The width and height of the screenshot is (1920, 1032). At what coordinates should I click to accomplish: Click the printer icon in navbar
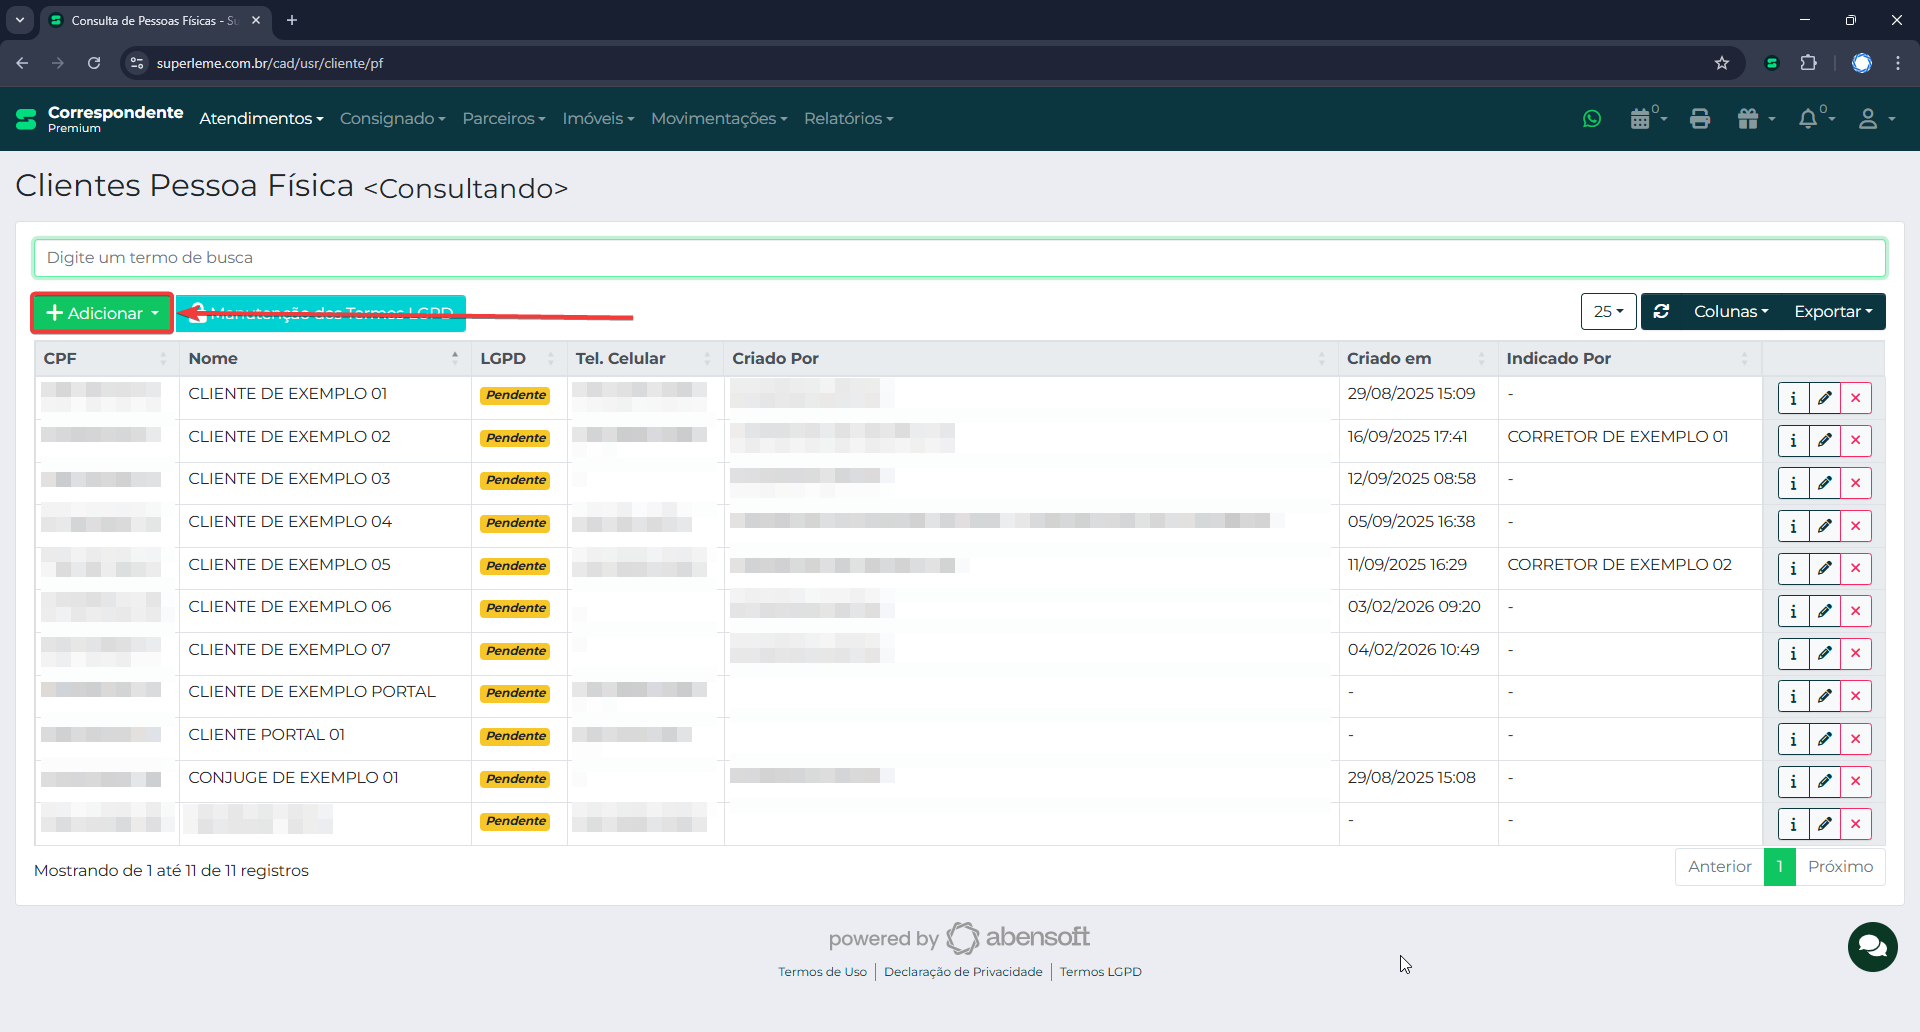(1700, 119)
